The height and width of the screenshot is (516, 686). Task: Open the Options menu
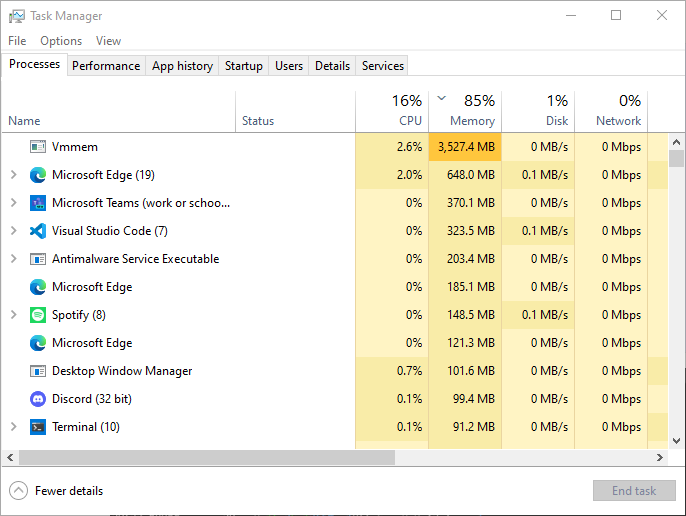tap(61, 41)
